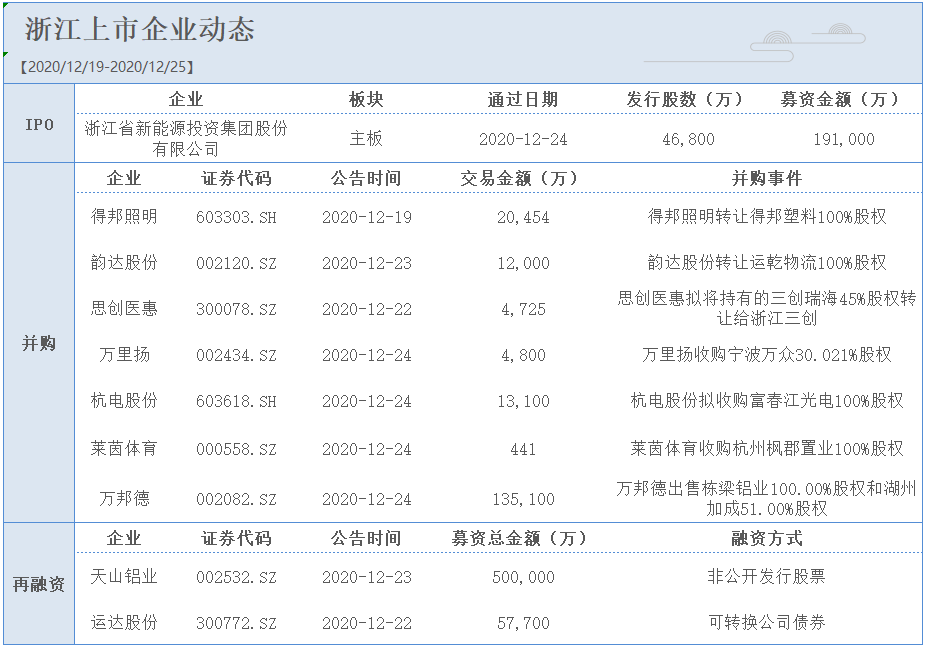Screen dimensions: 925x647
Task: Select transaction amount 135,100
Action: pos(523,500)
